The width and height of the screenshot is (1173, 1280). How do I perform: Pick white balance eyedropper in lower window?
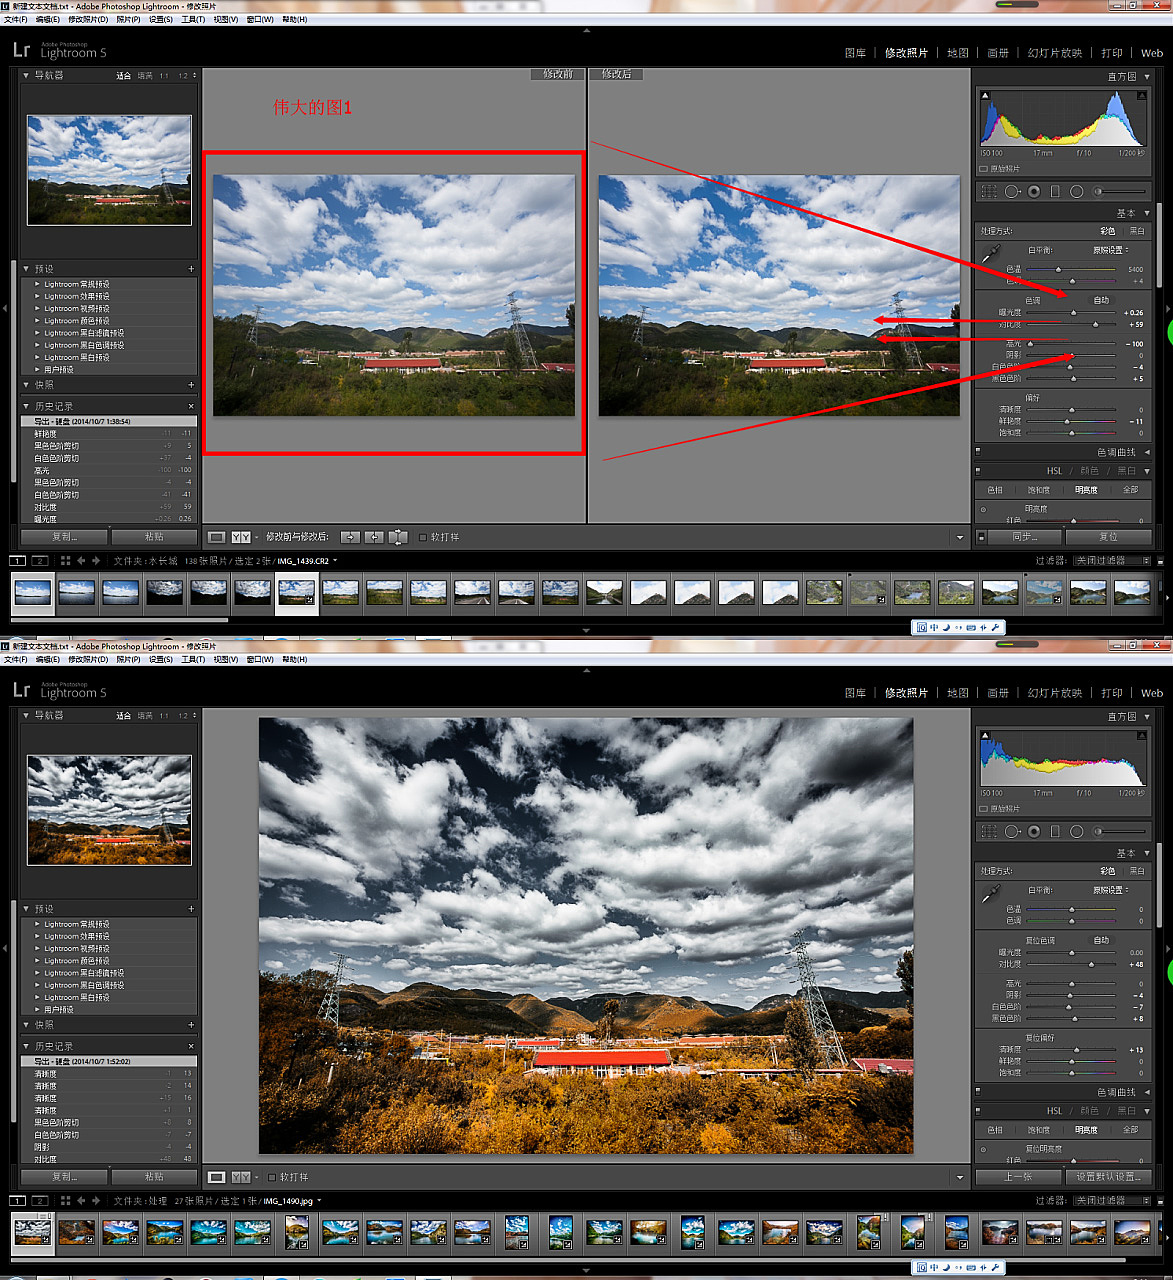click(x=991, y=893)
